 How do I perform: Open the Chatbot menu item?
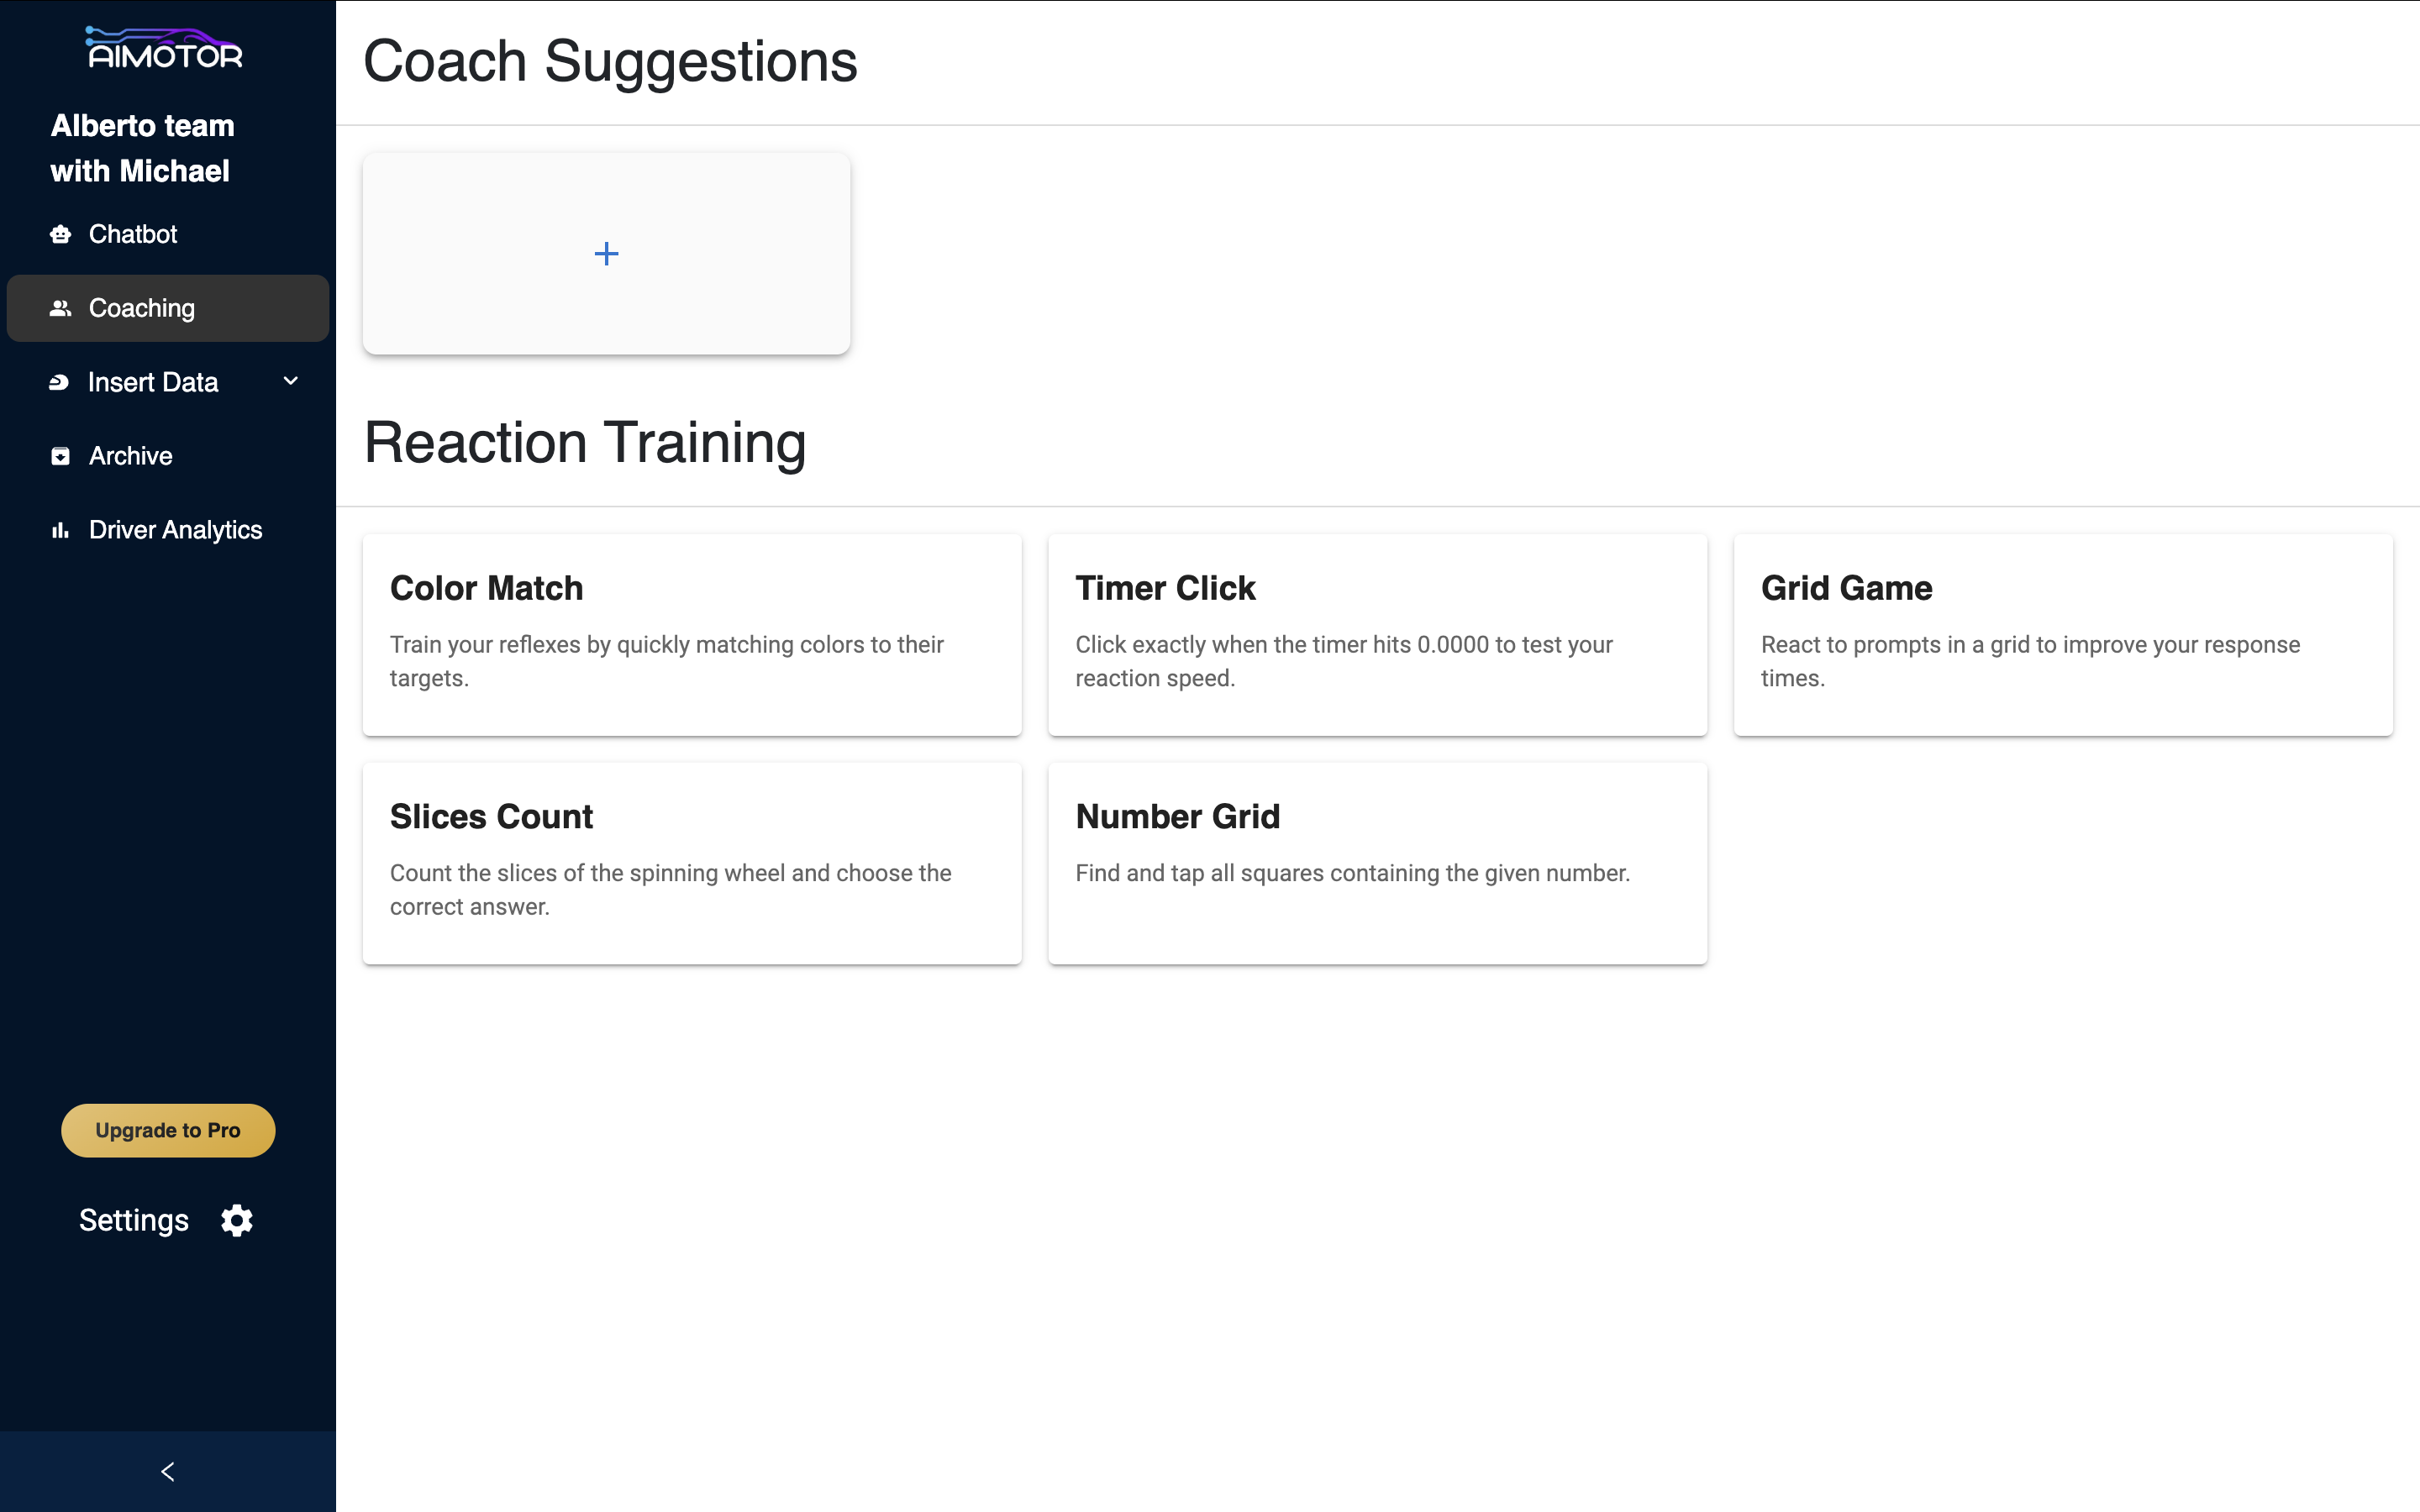(x=133, y=234)
